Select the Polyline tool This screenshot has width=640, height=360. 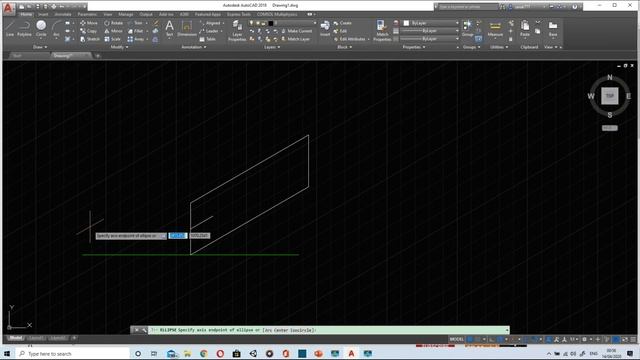coord(24,29)
